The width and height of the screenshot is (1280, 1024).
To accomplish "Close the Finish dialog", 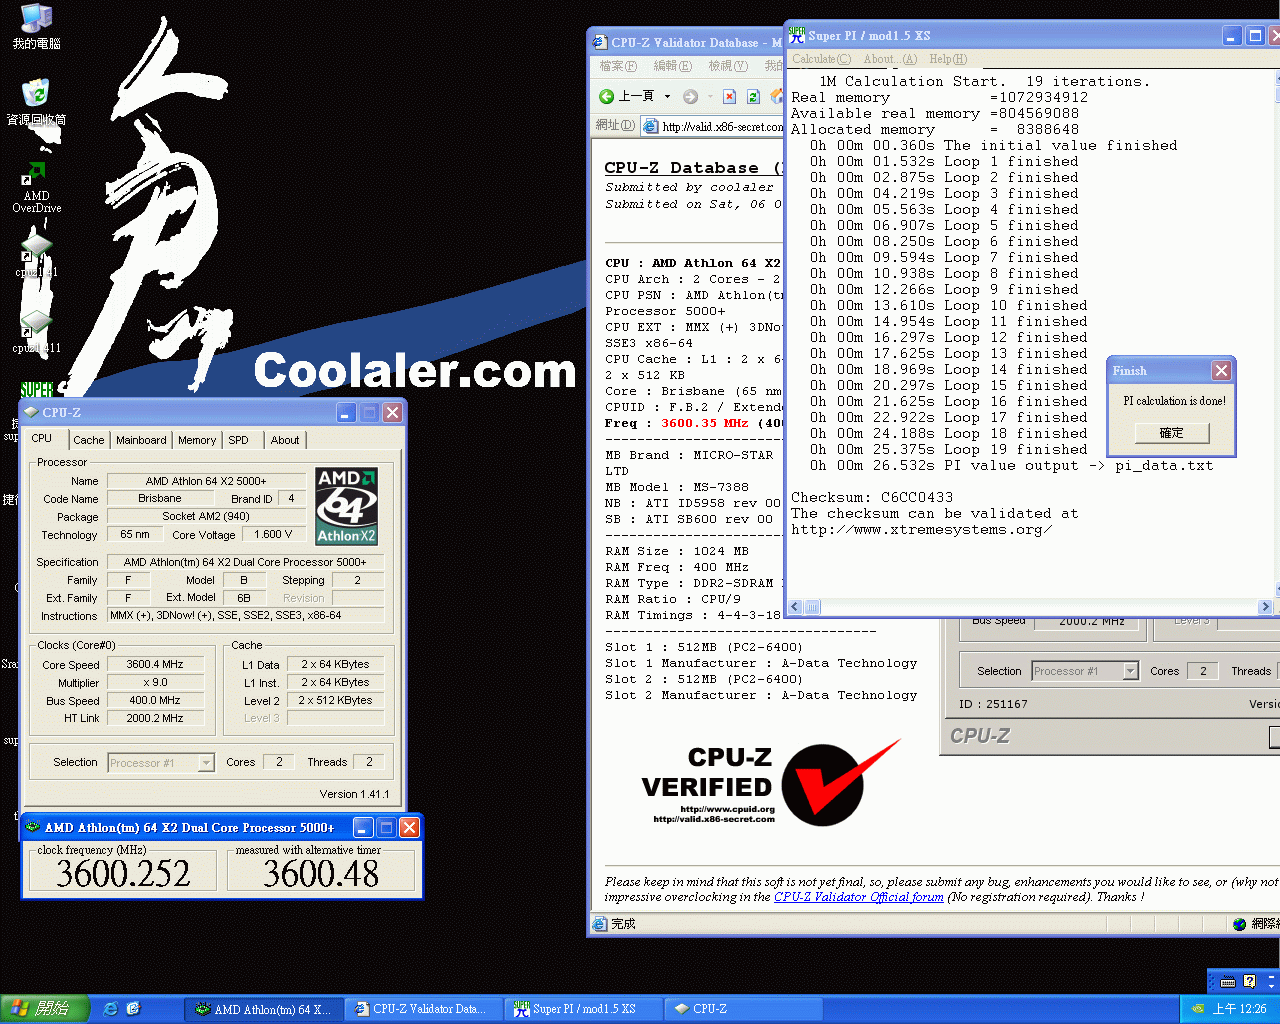I will (1221, 370).
